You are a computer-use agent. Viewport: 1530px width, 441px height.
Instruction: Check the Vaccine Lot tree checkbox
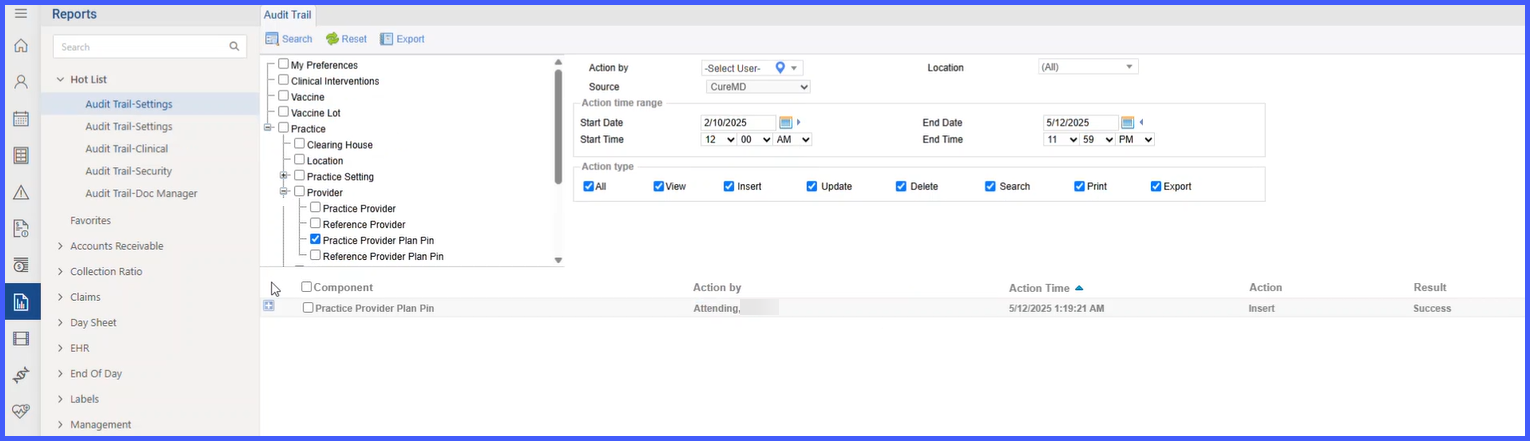pyautogui.click(x=284, y=112)
